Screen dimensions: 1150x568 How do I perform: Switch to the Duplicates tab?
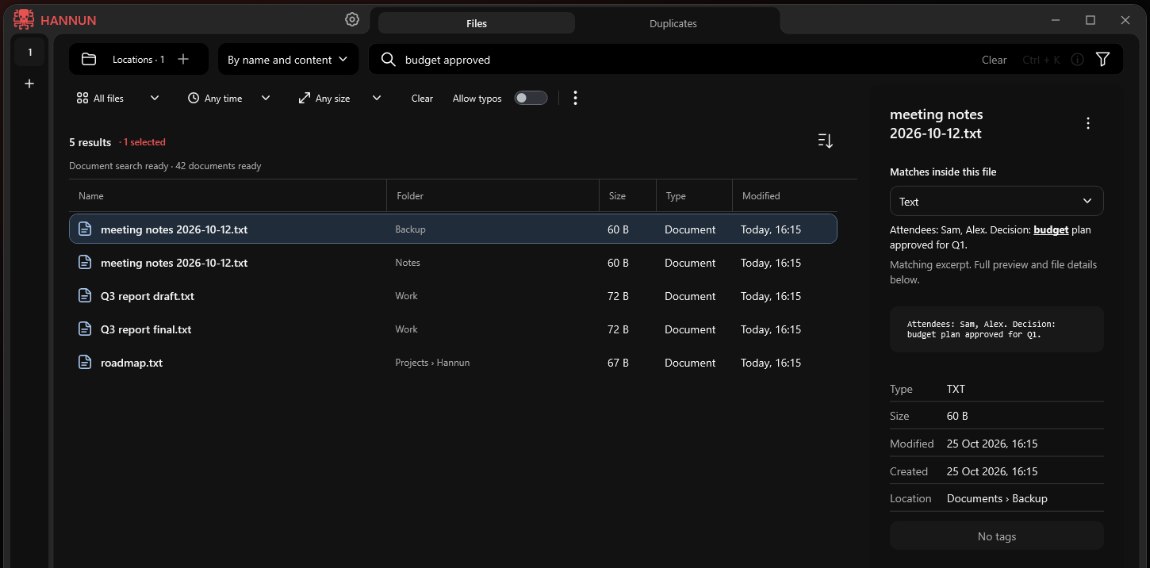[x=673, y=23]
